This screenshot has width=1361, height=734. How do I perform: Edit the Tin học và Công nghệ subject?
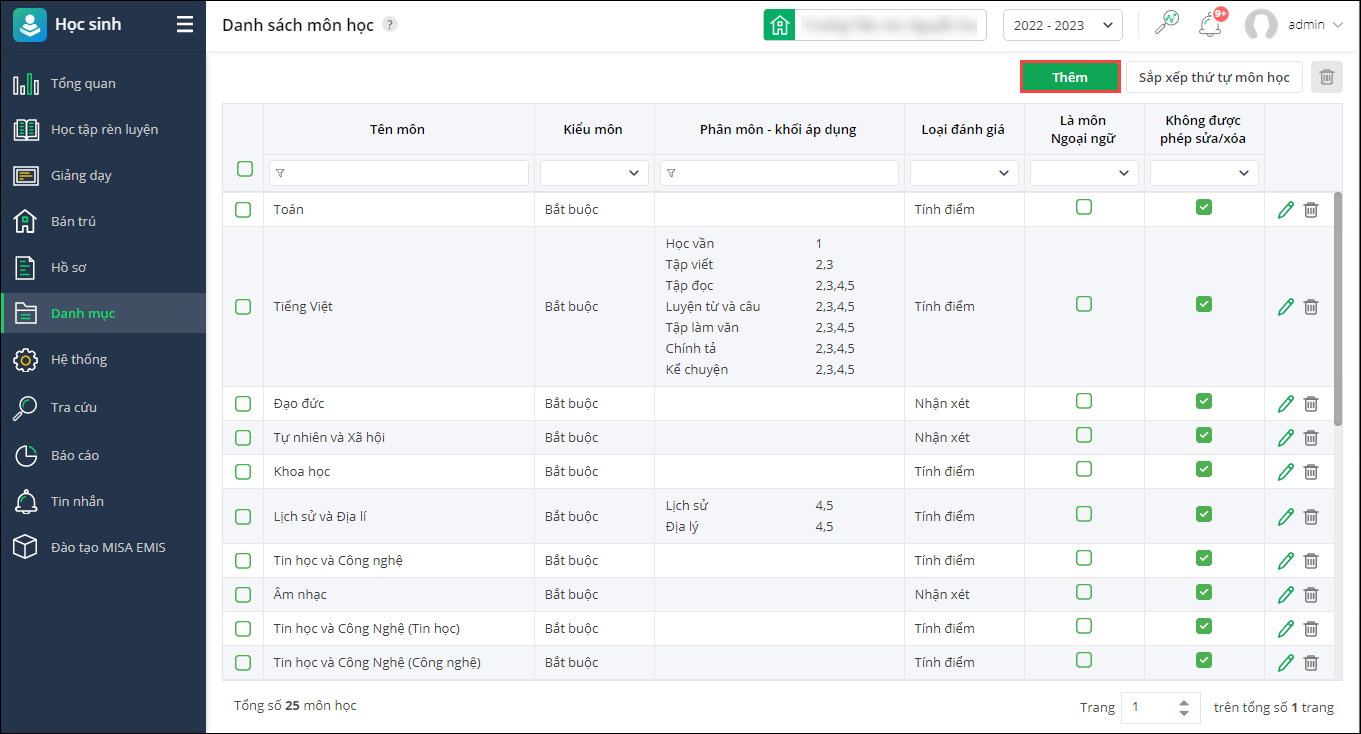1286,561
